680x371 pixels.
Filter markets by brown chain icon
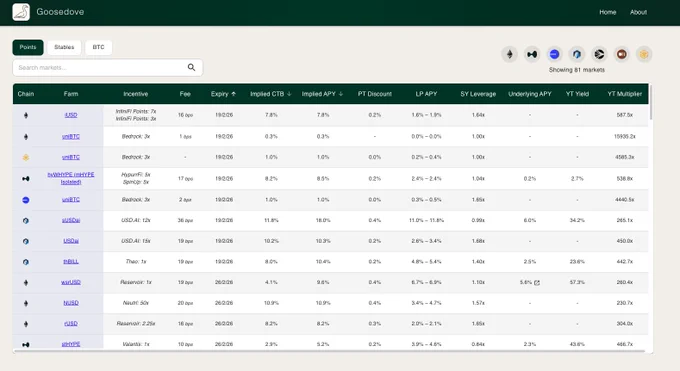[x=621, y=54]
